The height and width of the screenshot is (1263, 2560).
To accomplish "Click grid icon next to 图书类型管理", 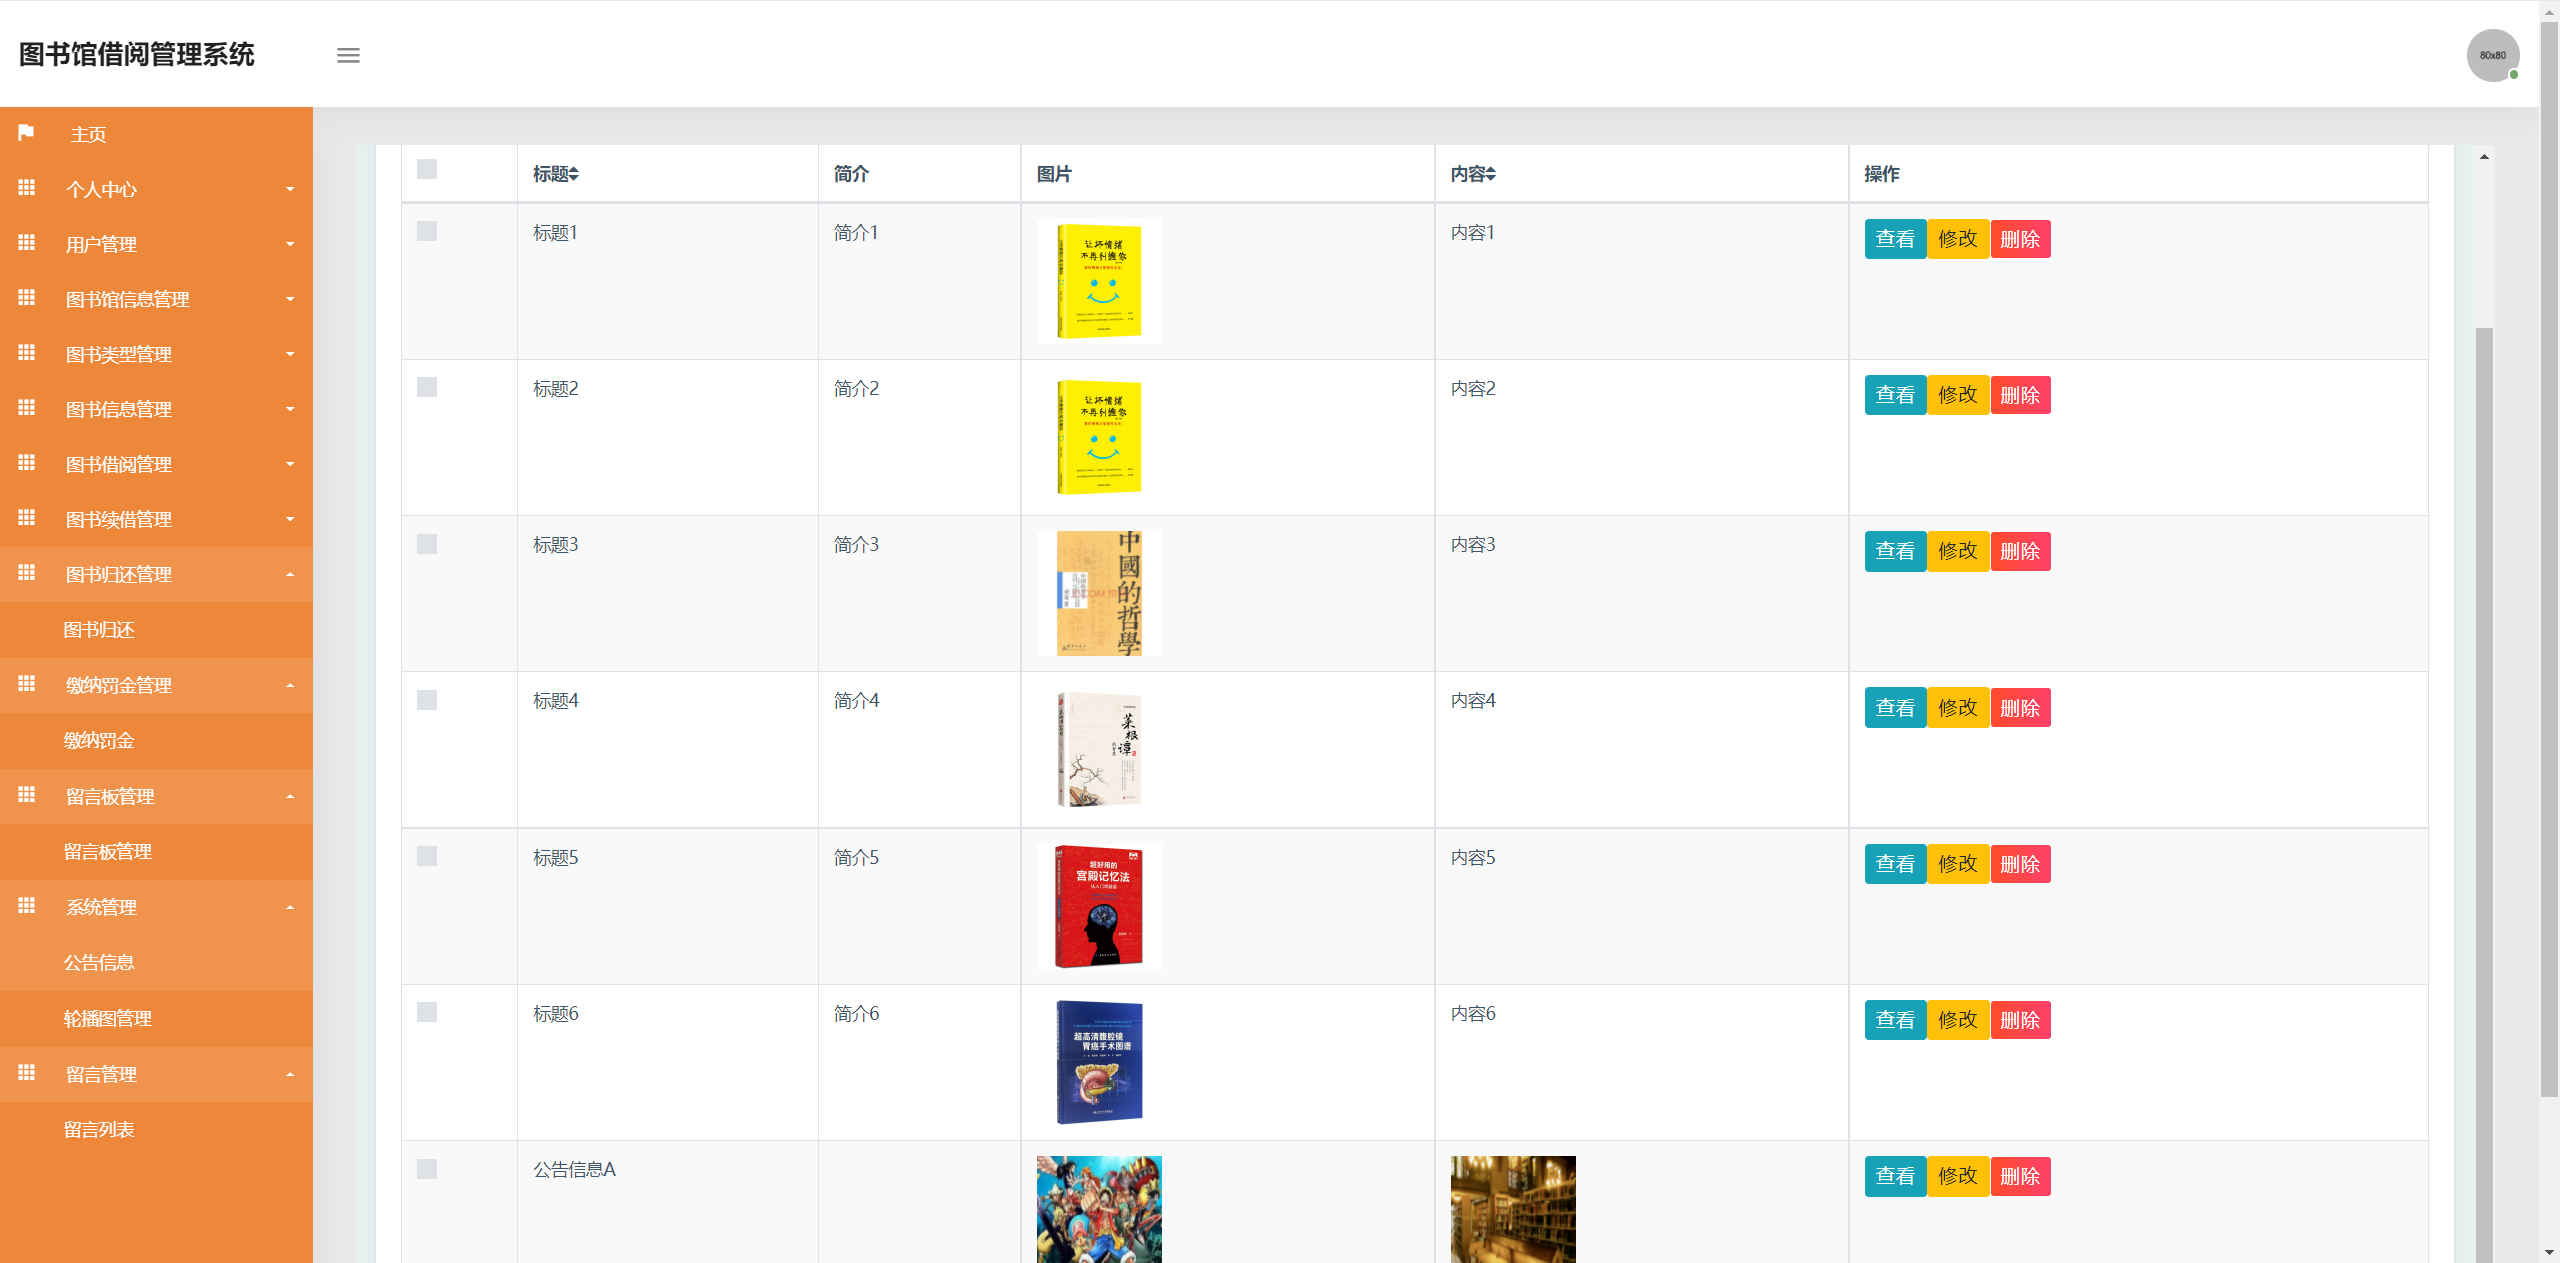I will pyautogui.click(x=27, y=353).
